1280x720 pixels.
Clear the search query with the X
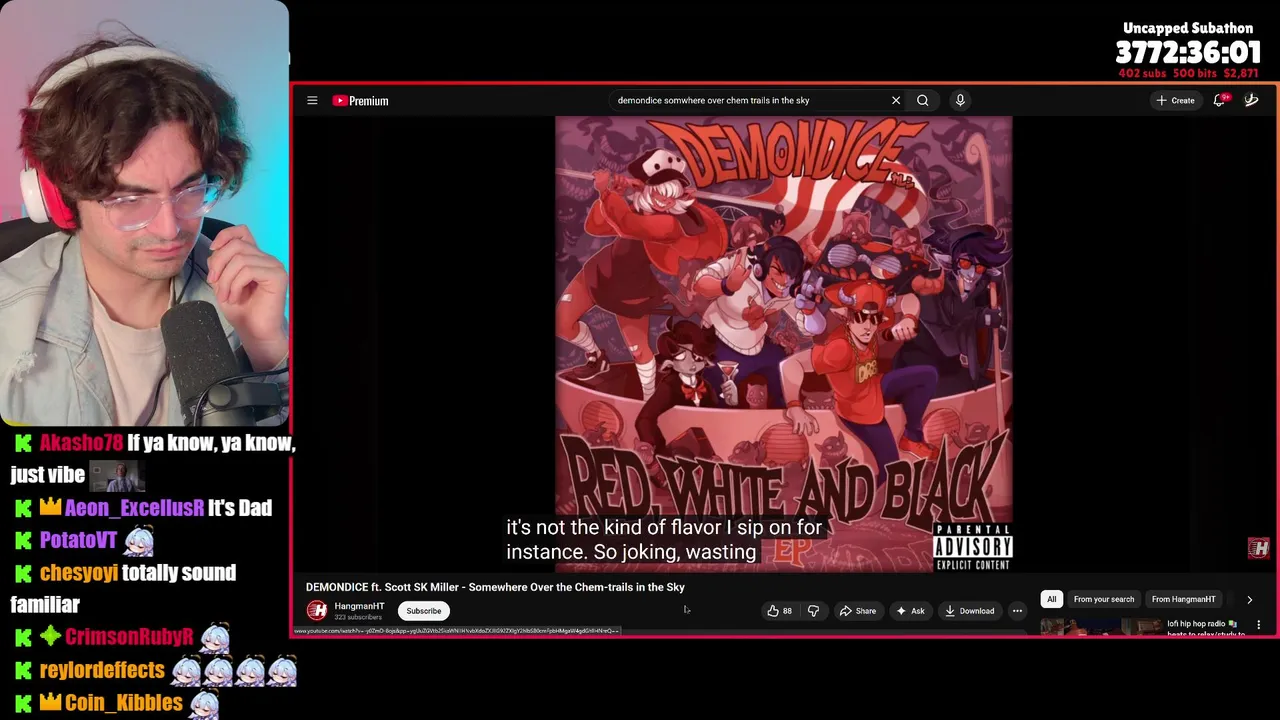896,100
